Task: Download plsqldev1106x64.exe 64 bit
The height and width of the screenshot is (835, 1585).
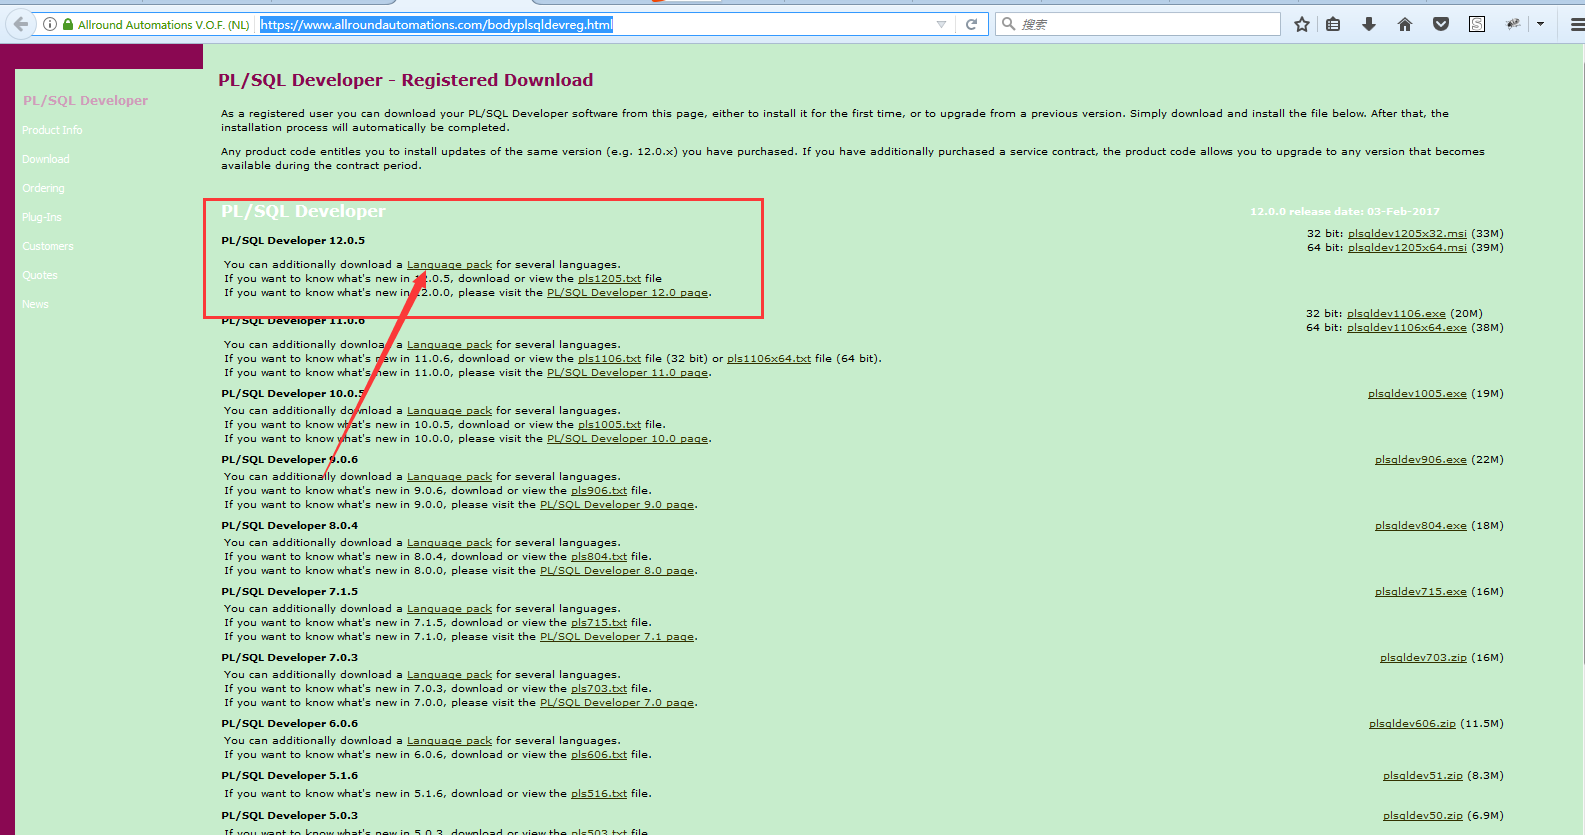Action: 1407,327
